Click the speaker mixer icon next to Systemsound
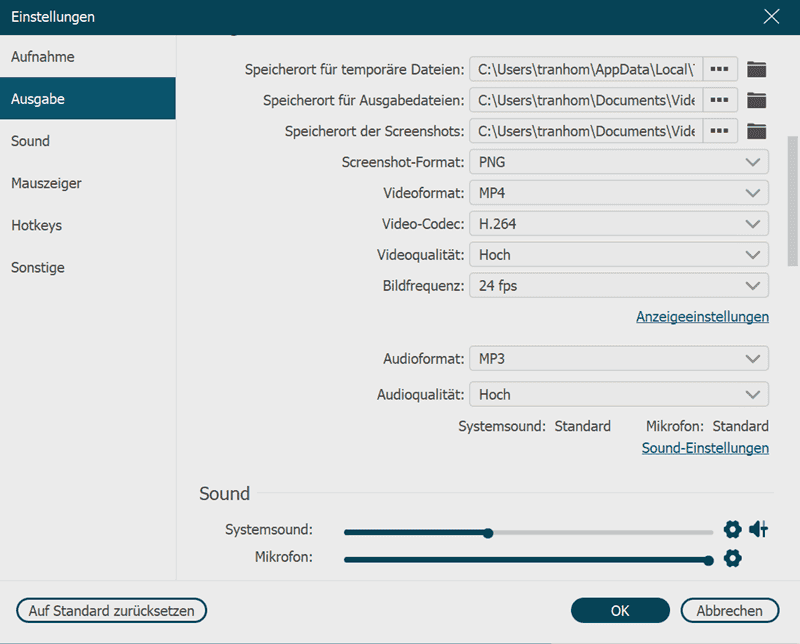 (x=758, y=530)
